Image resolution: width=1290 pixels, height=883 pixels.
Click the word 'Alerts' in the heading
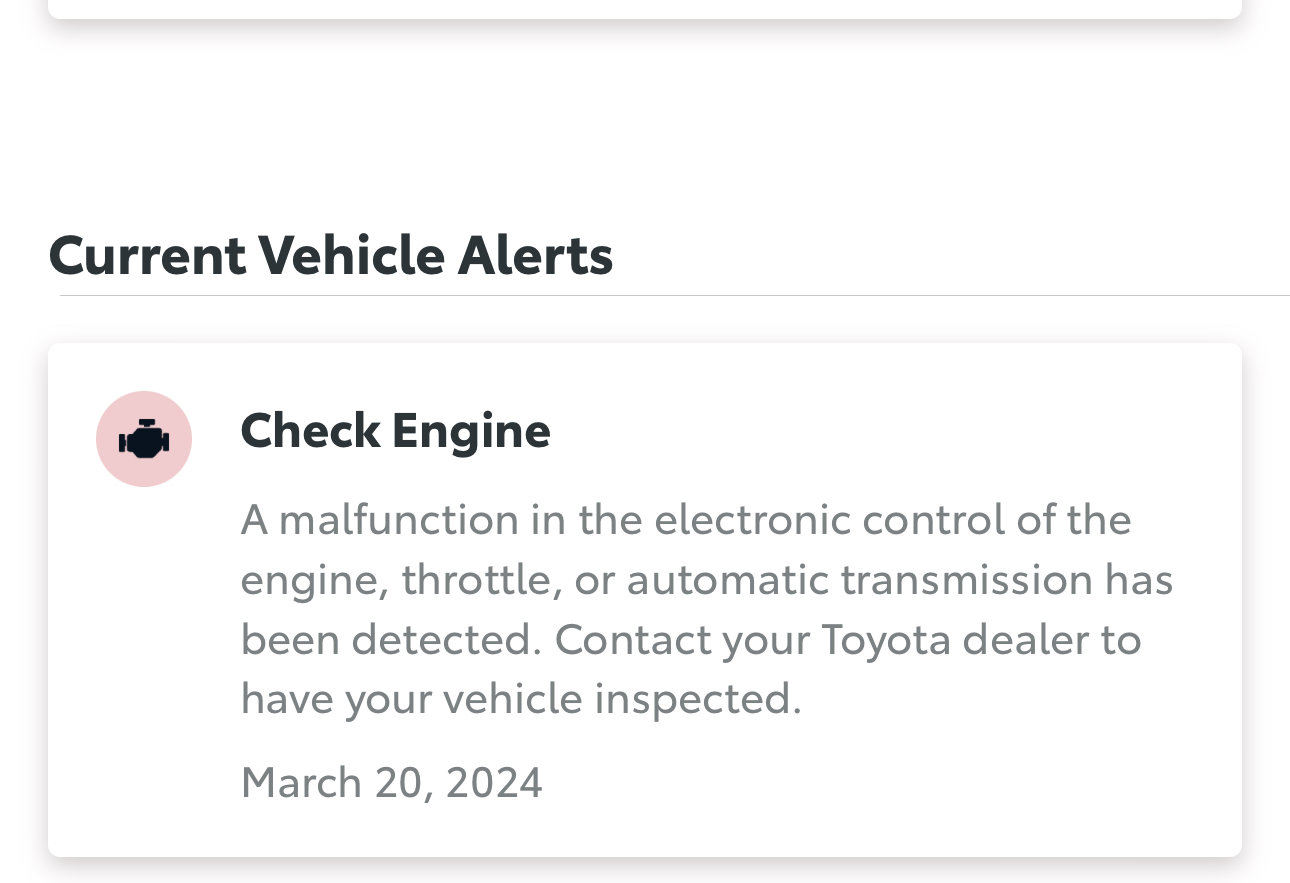point(535,254)
